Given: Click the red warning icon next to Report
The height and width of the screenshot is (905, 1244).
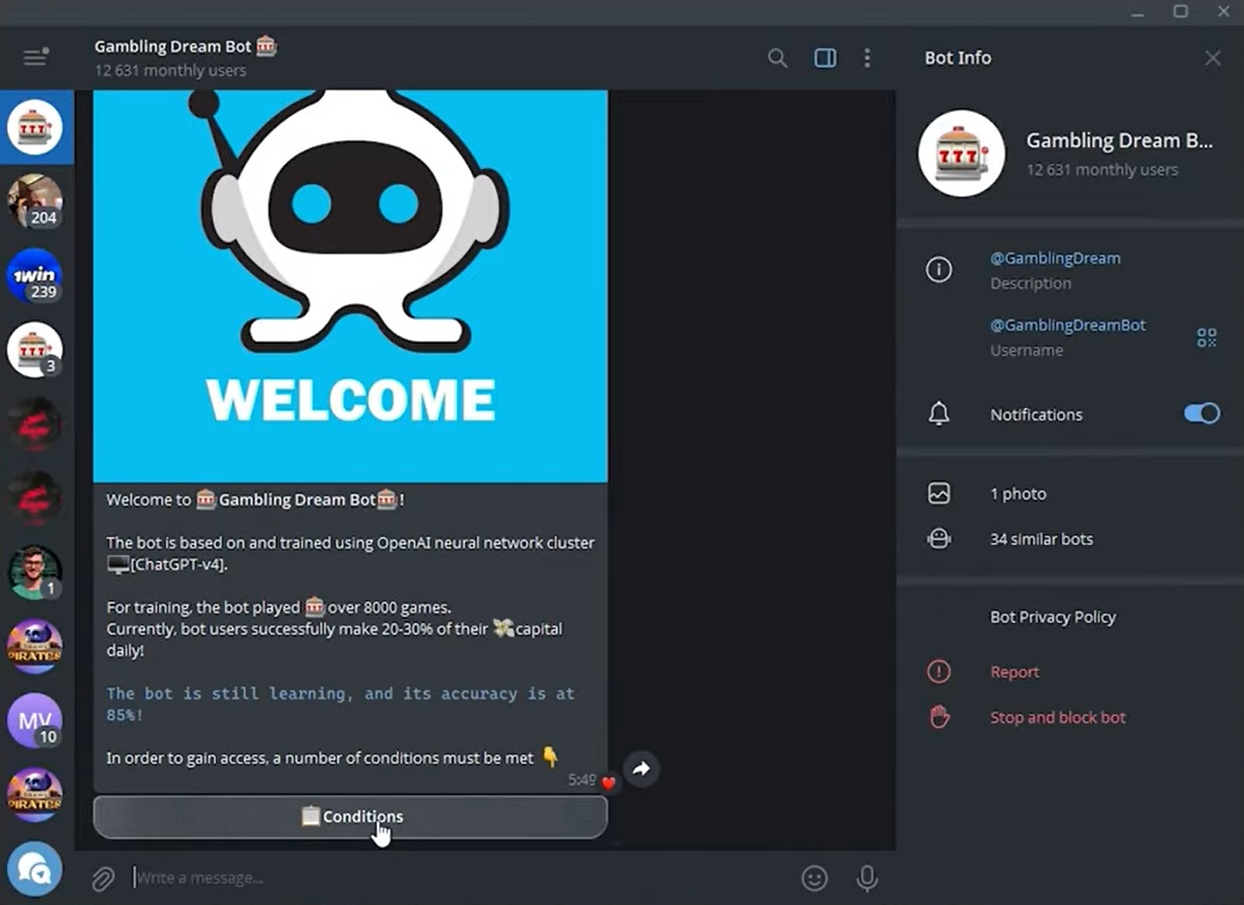Looking at the screenshot, I should (x=938, y=671).
